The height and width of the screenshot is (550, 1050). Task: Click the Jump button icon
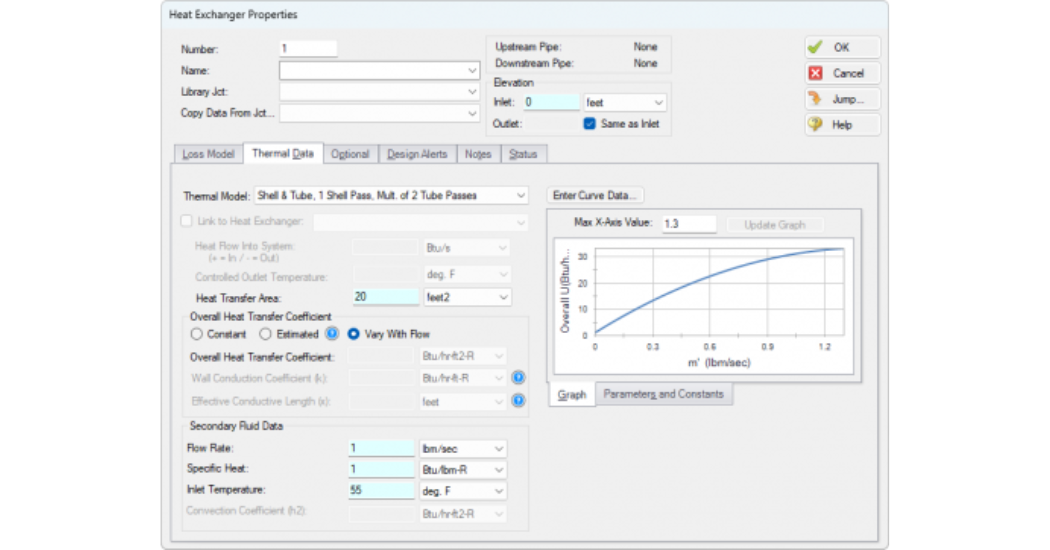pos(816,99)
